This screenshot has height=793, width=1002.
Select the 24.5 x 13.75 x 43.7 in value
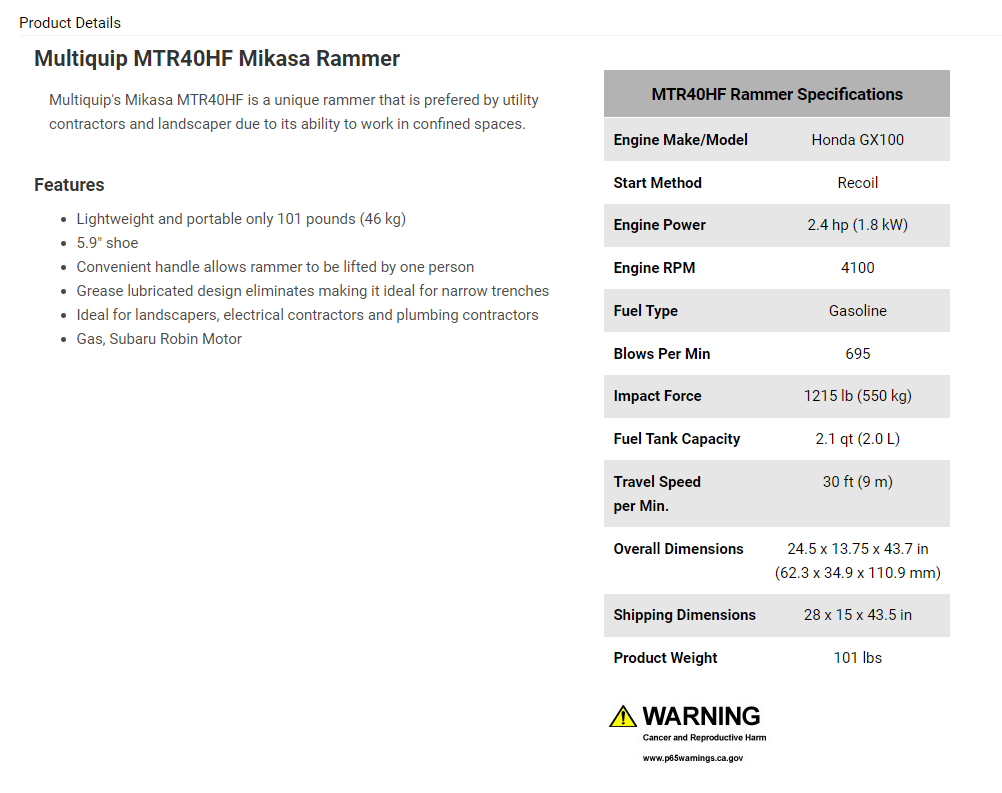pyautogui.click(x=858, y=549)
